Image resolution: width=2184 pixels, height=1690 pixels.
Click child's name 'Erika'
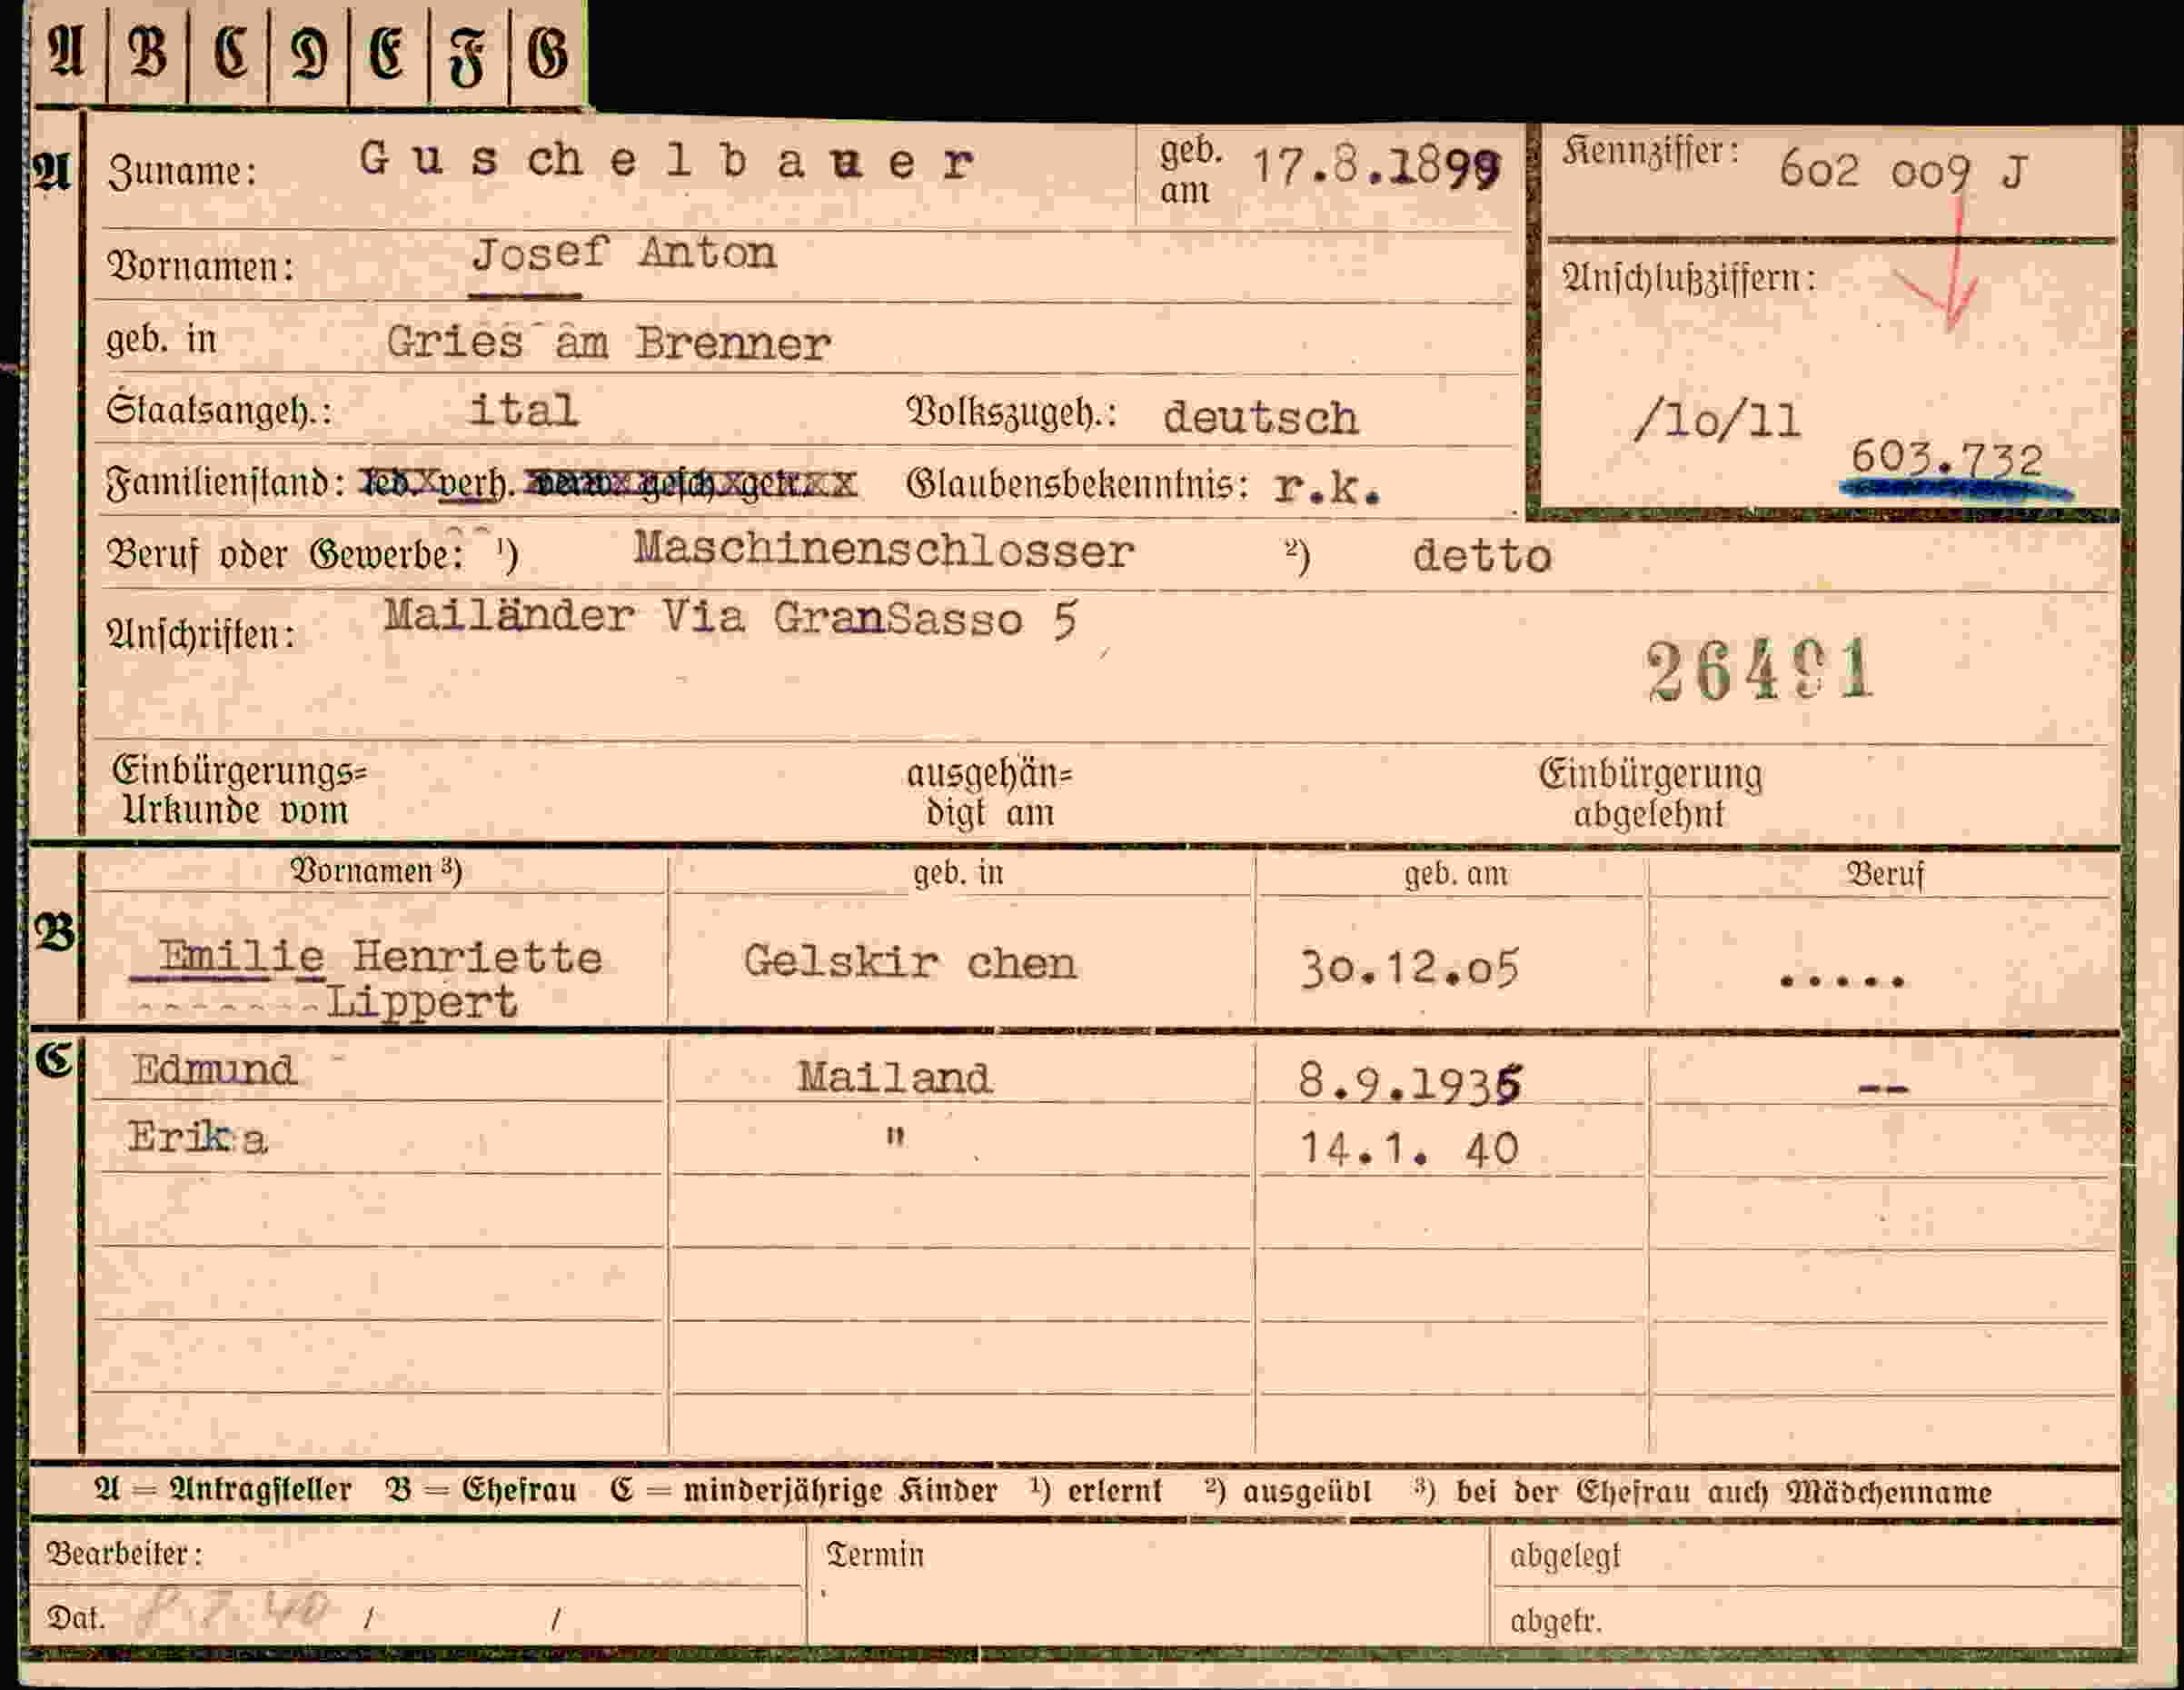tap(197, 1138)
